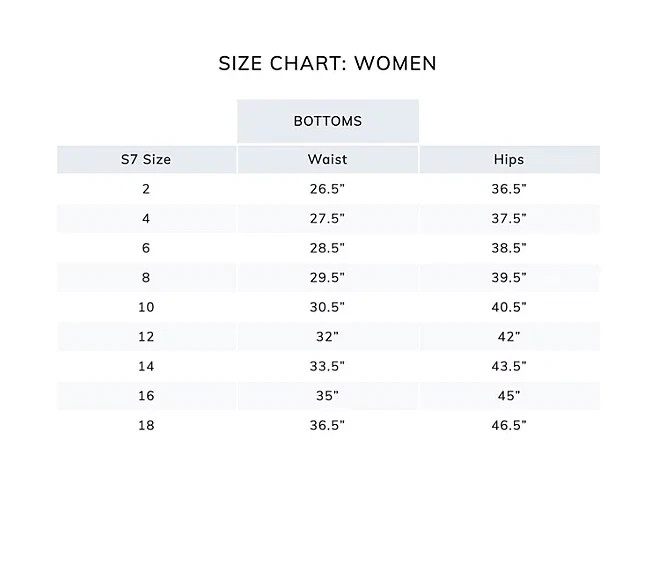Click the SIZE CHART: WOMEN title
The image size is (653, 580).
pos(327,64)
